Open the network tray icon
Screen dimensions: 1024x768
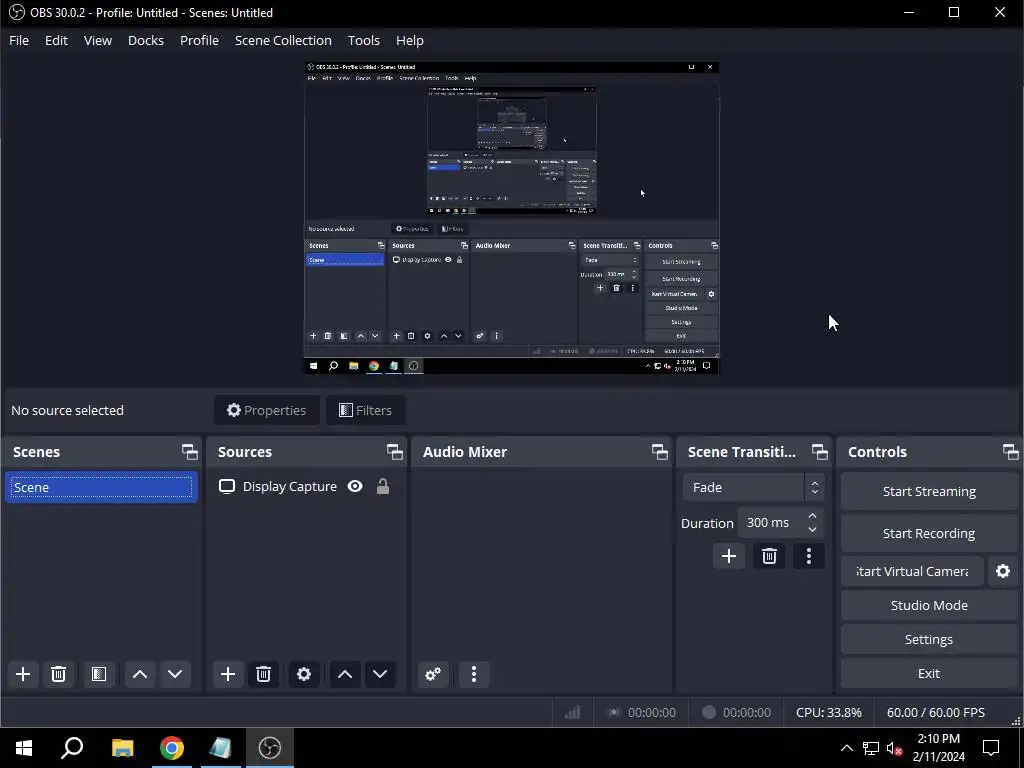pyautogui.click(x=871, y=748)
